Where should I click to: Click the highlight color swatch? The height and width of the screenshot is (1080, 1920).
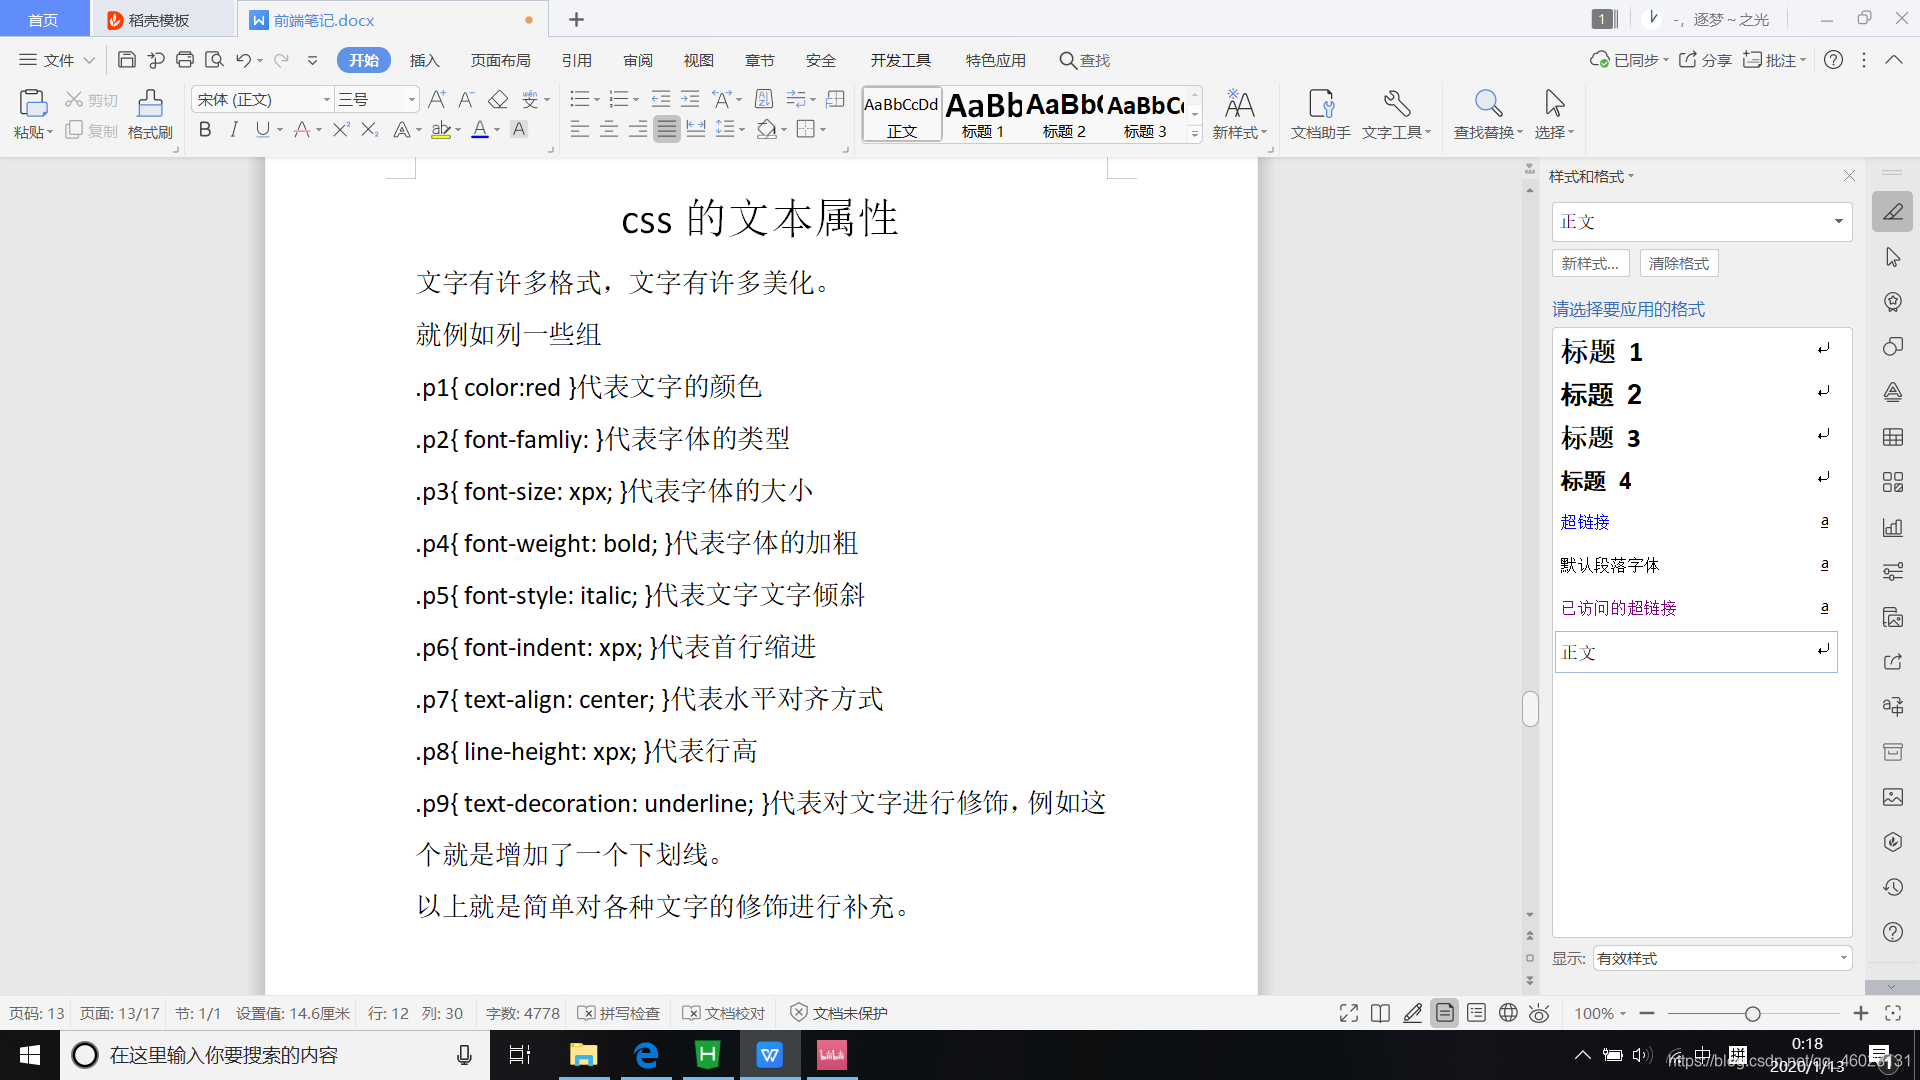point(440,129)
